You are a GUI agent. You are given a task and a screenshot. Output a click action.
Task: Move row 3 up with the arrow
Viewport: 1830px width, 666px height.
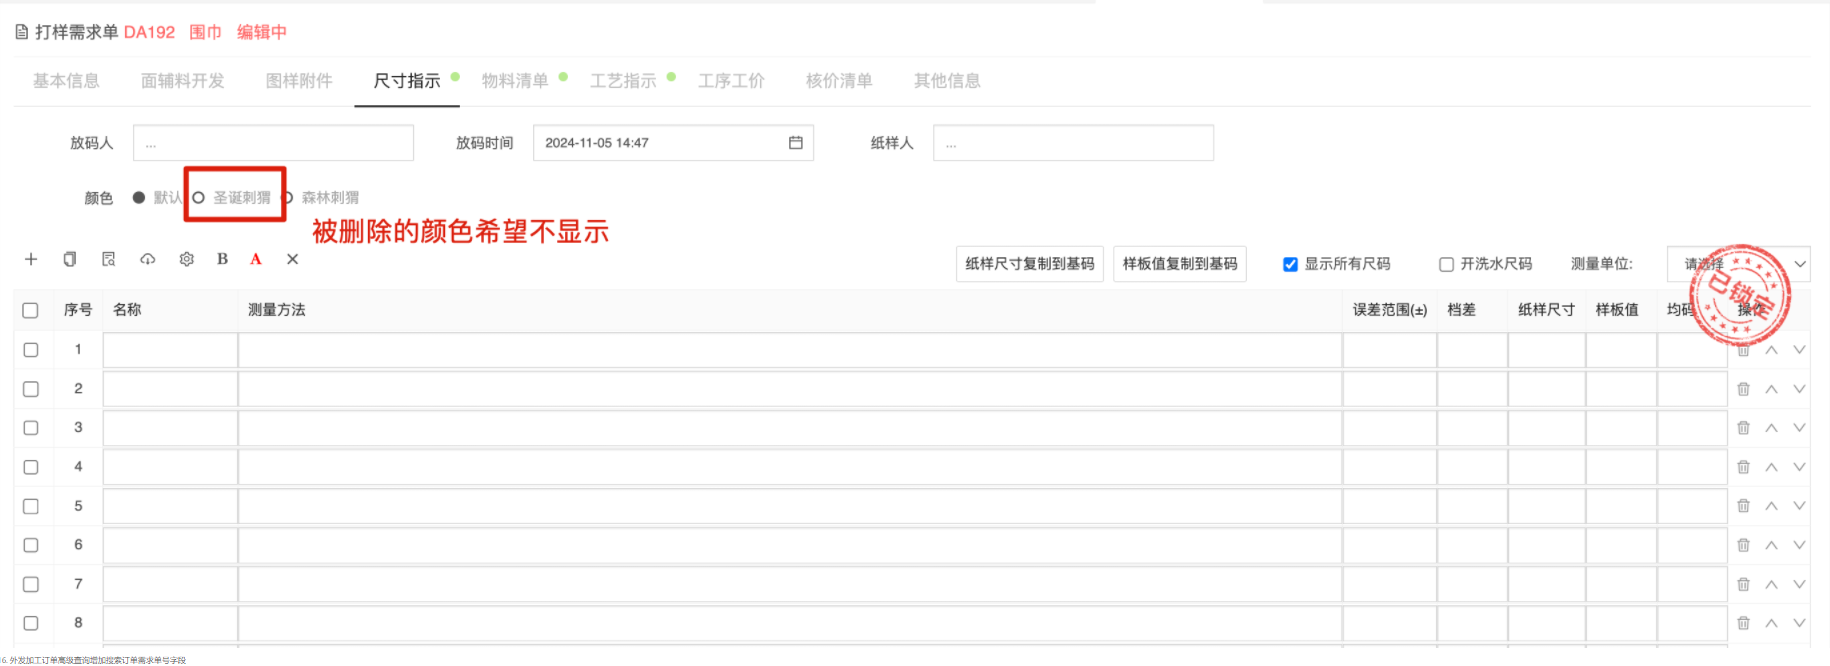click(x=1771, y=428)
